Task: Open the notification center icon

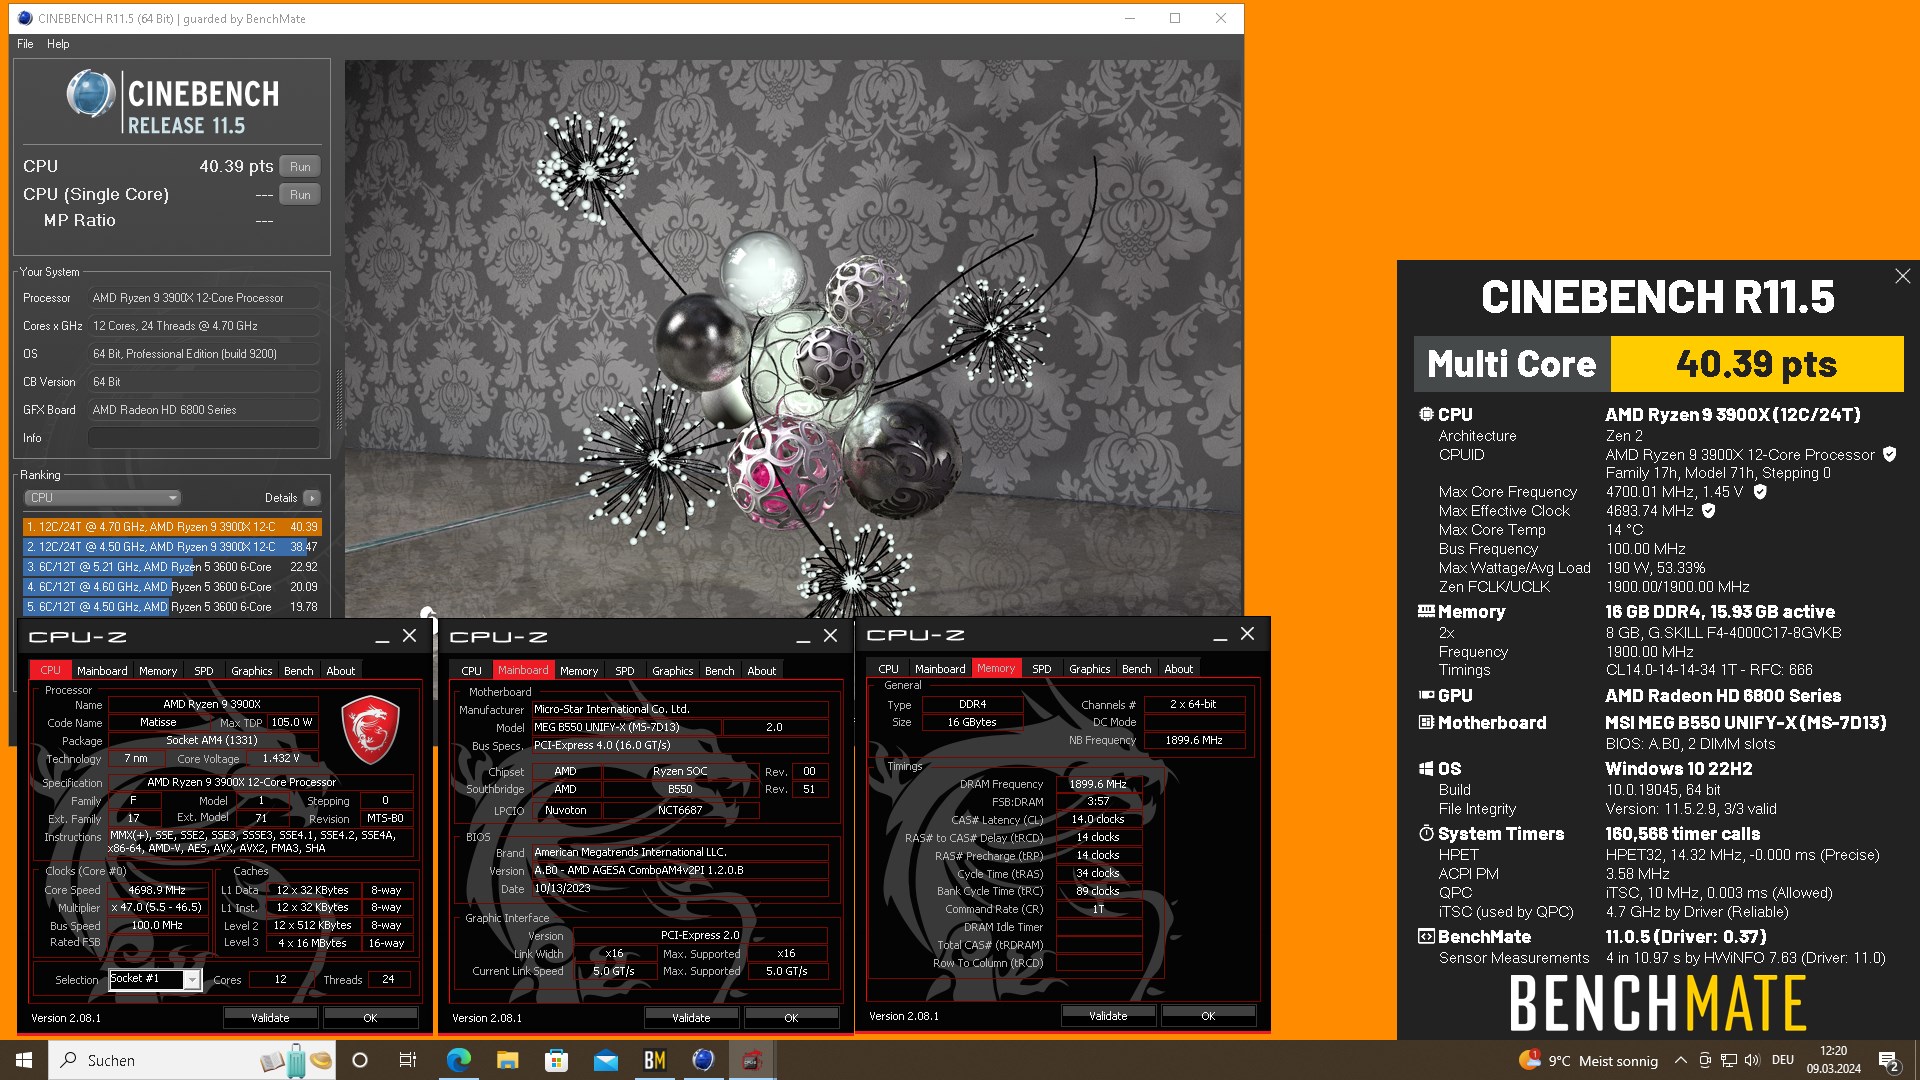Action: [1889, 1060]
